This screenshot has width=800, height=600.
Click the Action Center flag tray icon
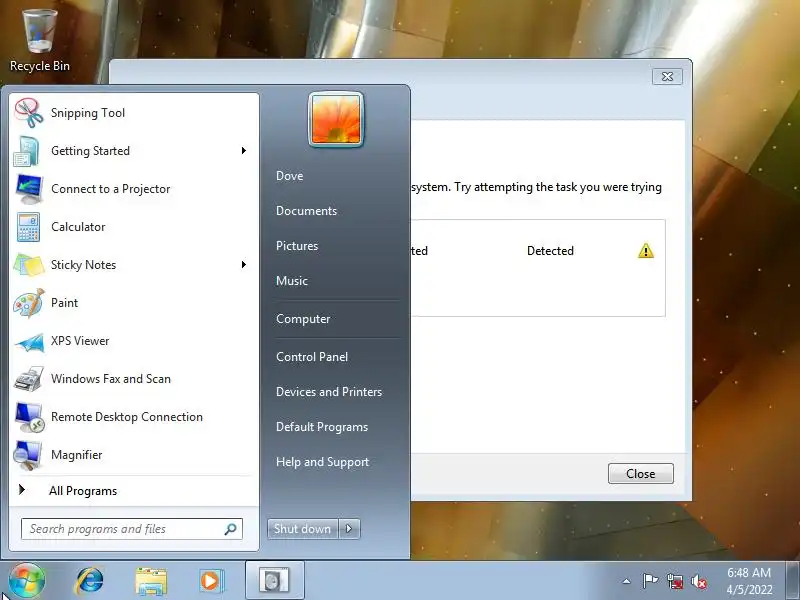[650, 581]
